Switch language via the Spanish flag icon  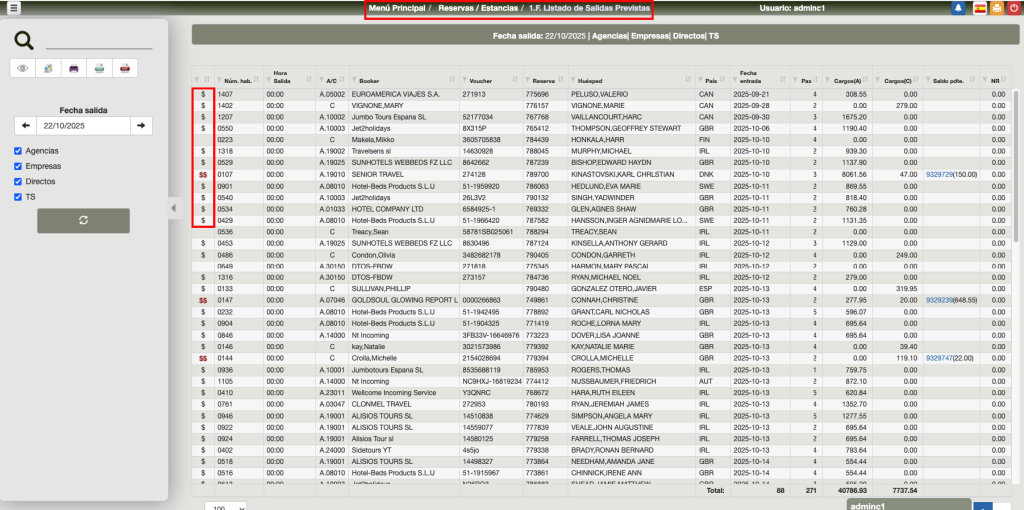point(978,8)
